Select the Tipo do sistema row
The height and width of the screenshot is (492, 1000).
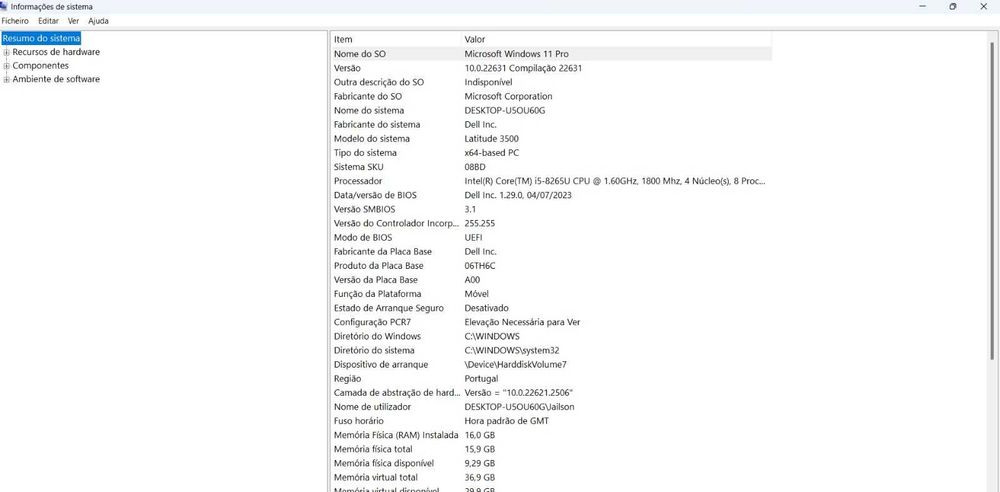click(551, 153)
